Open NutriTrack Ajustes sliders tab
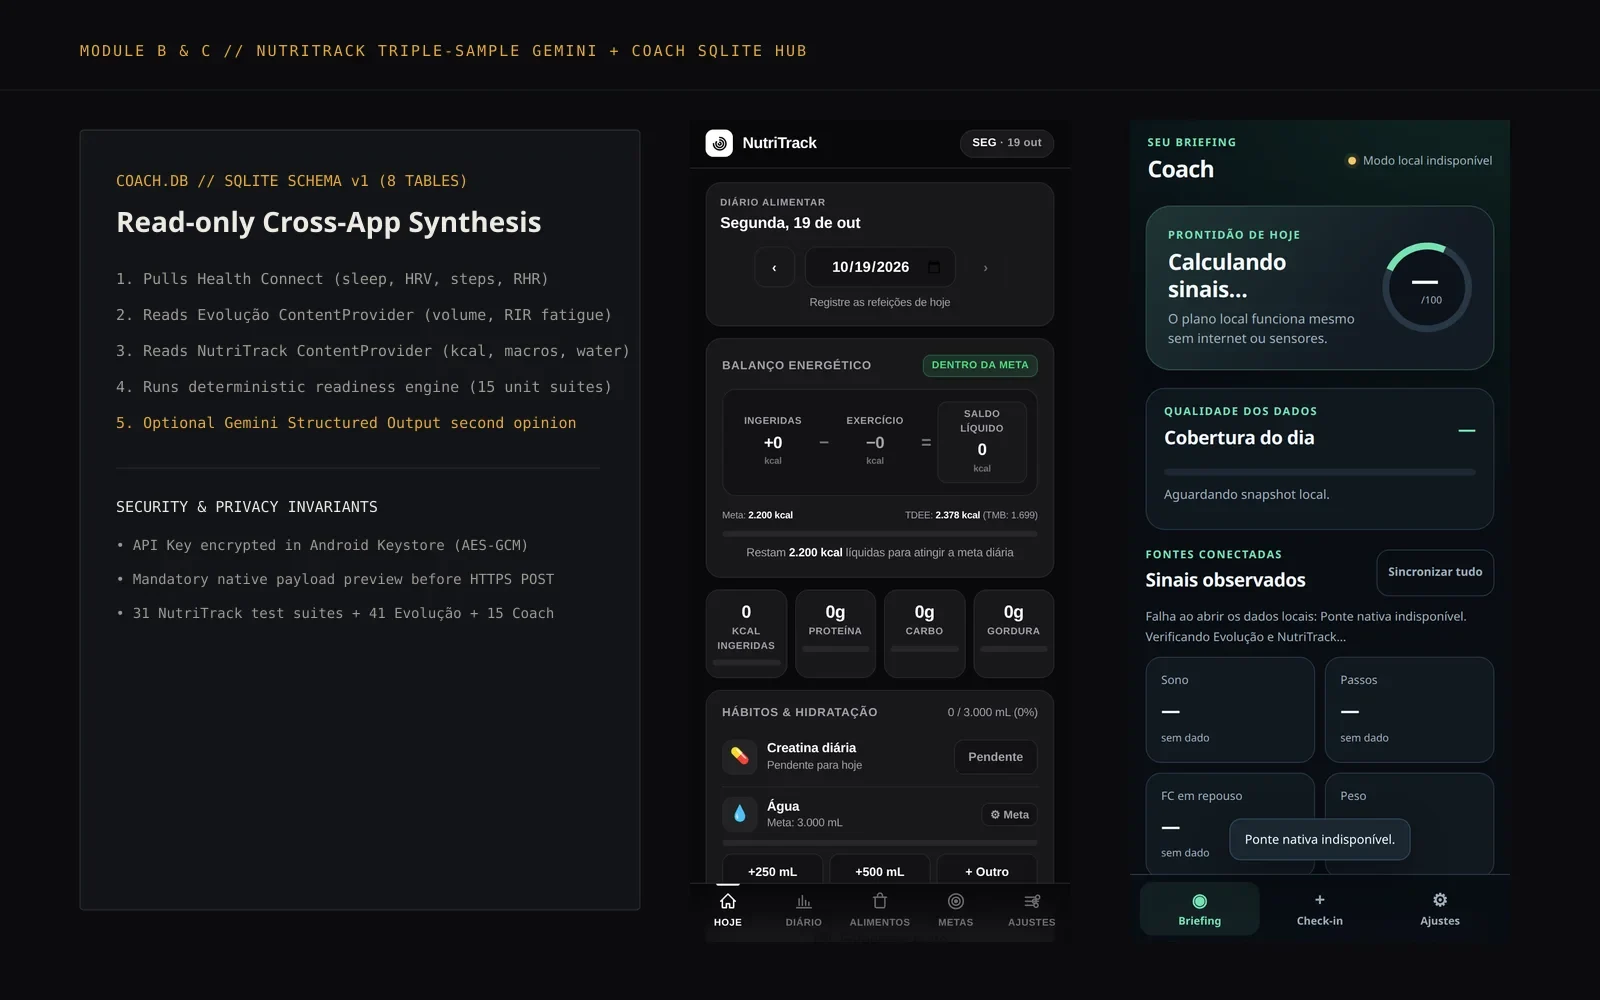 [1032, 909]
